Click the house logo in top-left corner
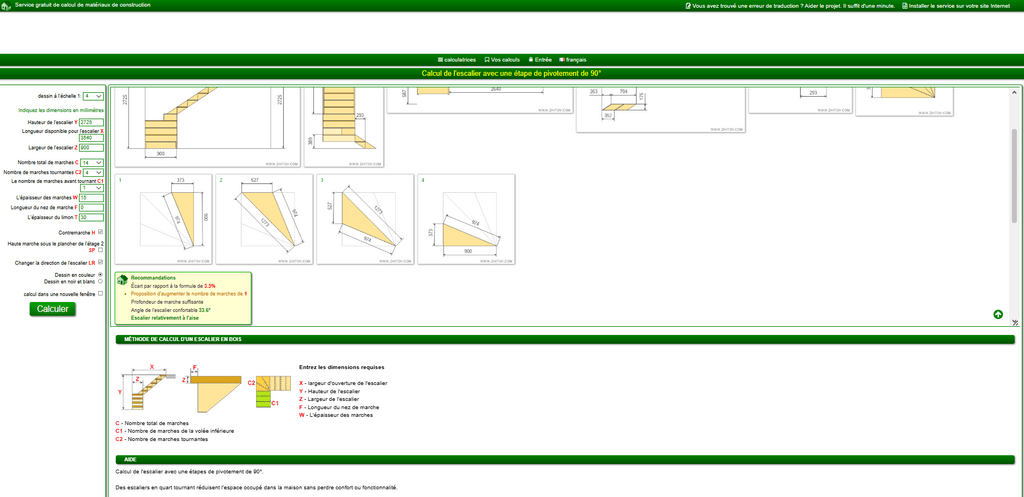Image resolution: width=1024 pixels, height=497 pixels. coord(6,6)
